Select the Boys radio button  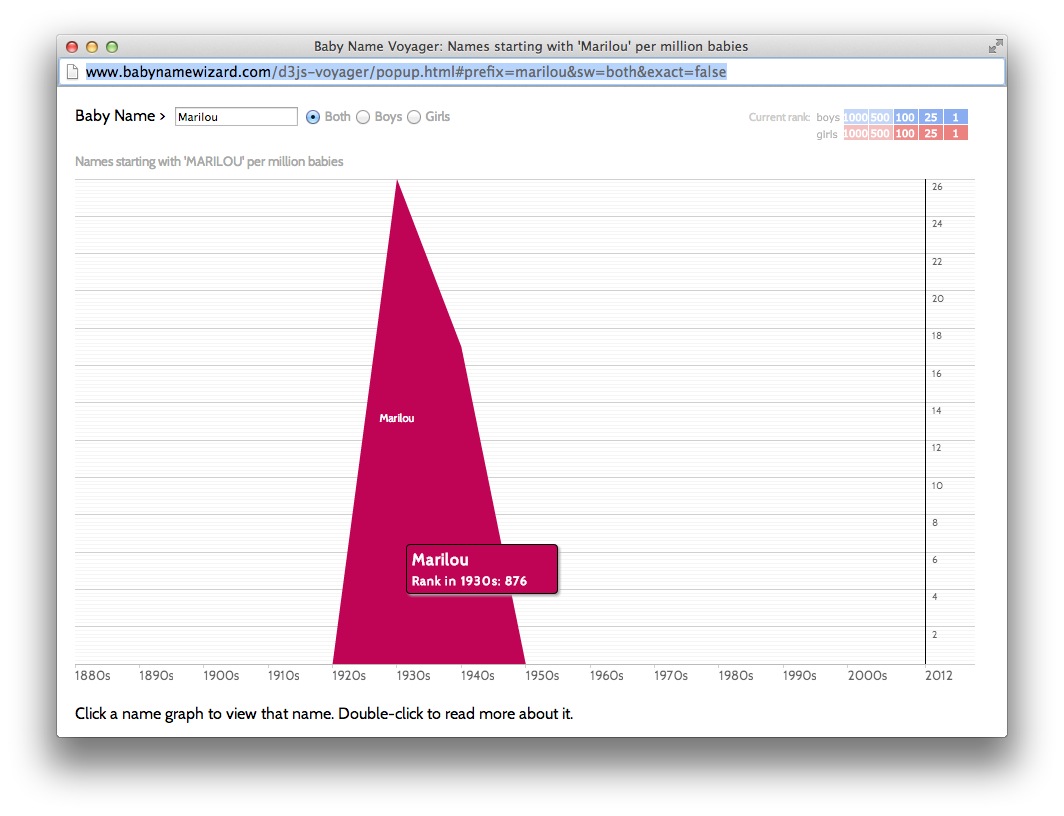[363, 117]
